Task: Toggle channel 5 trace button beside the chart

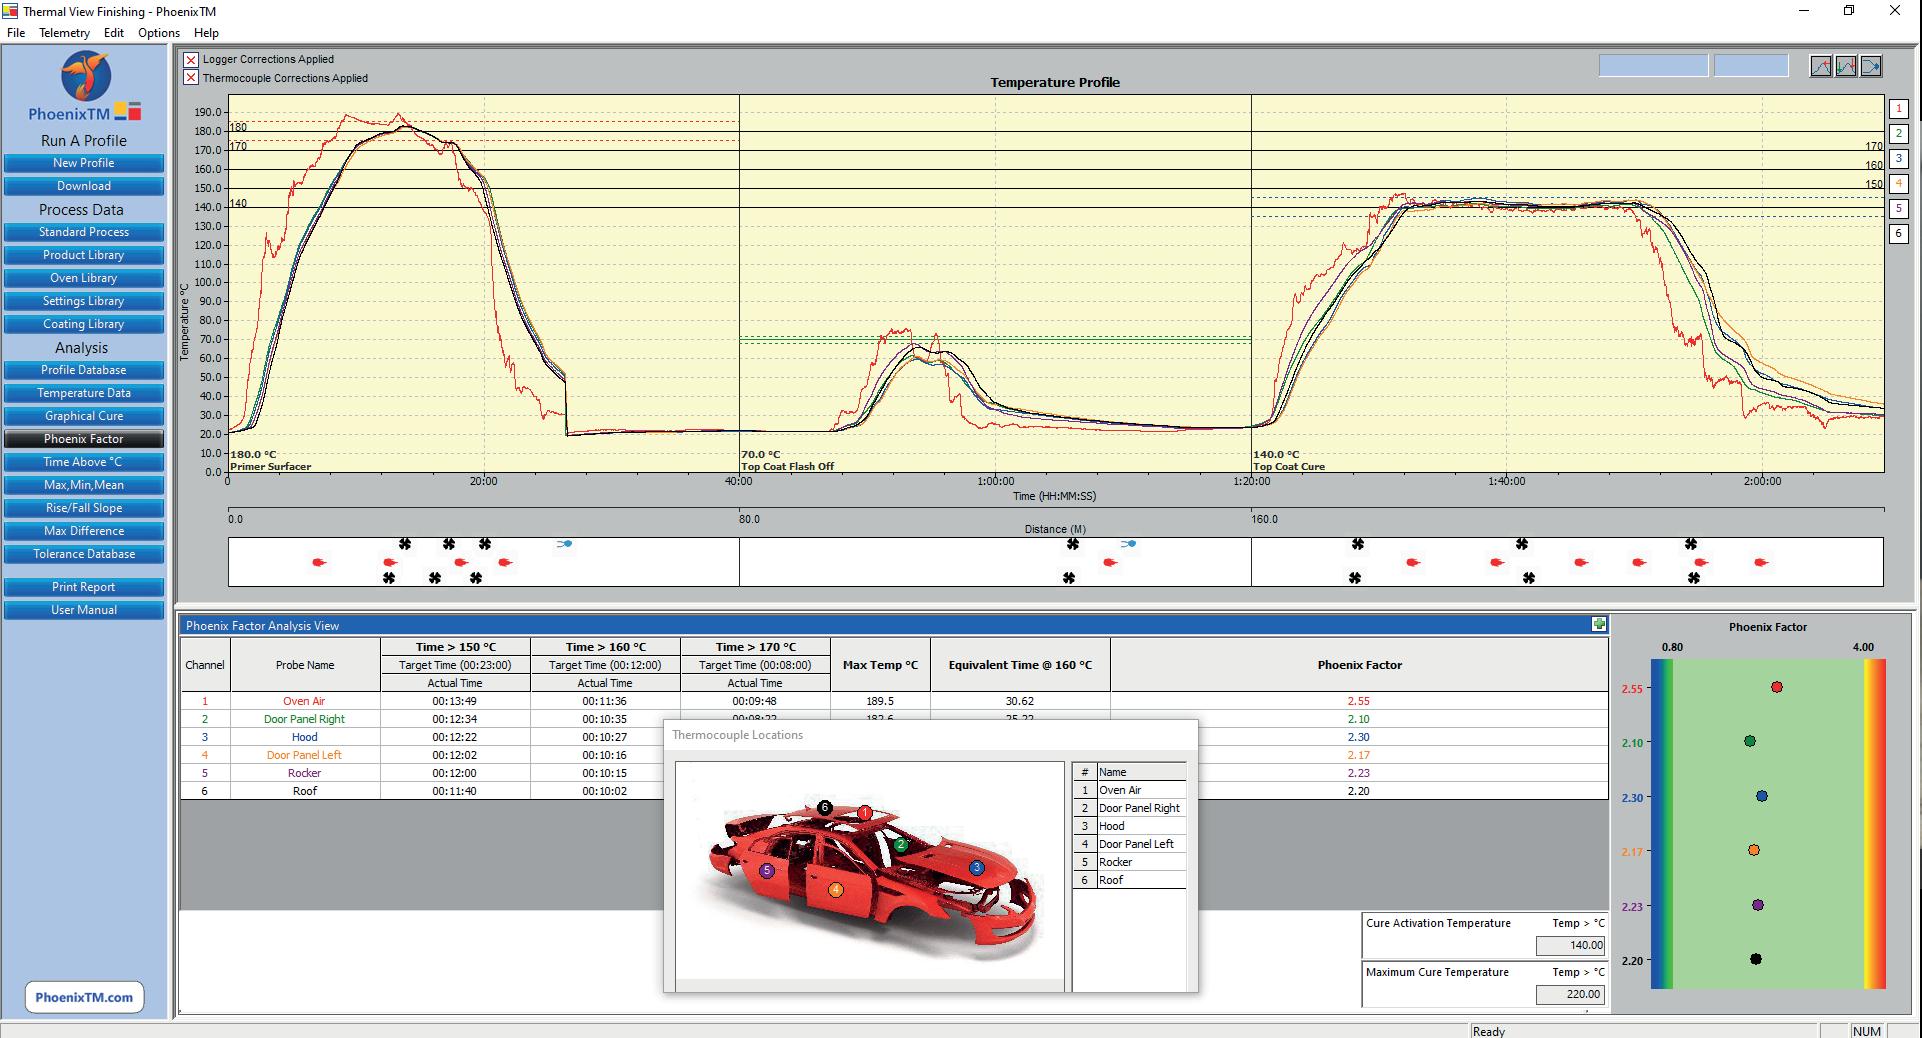Action: [1898, 208]
